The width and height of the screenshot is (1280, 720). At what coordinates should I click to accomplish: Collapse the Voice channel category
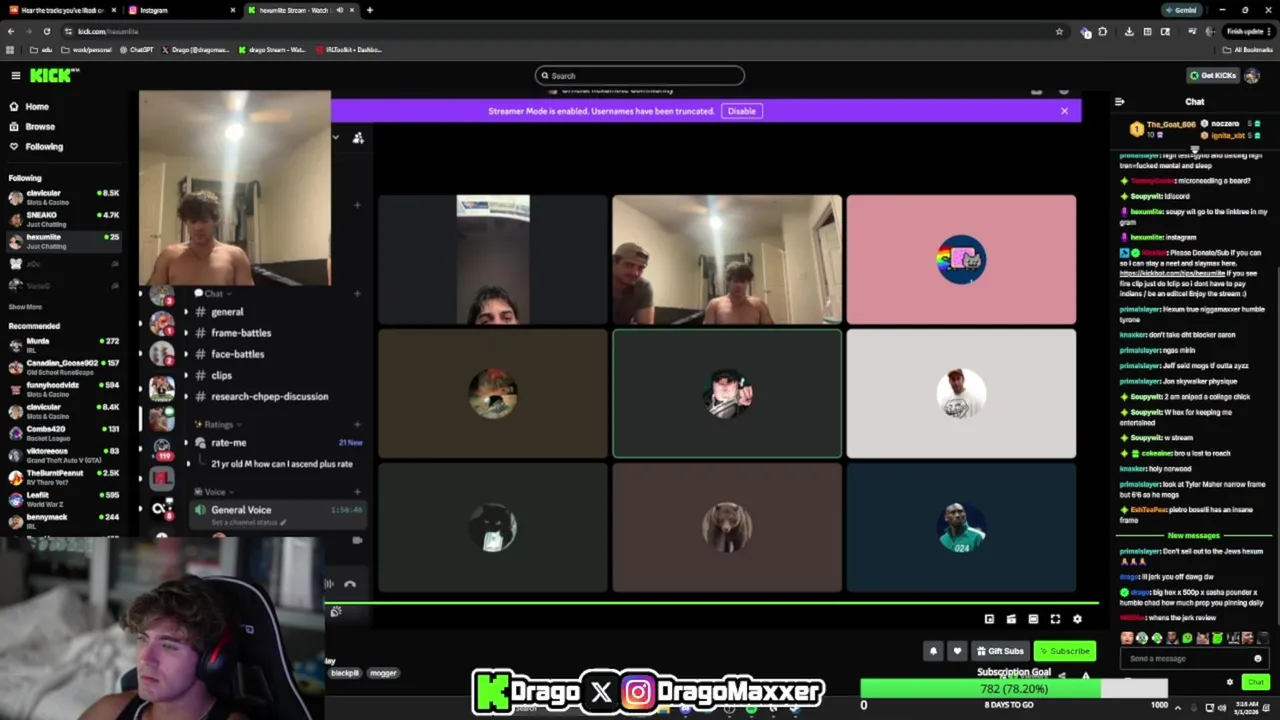point(214,492)
